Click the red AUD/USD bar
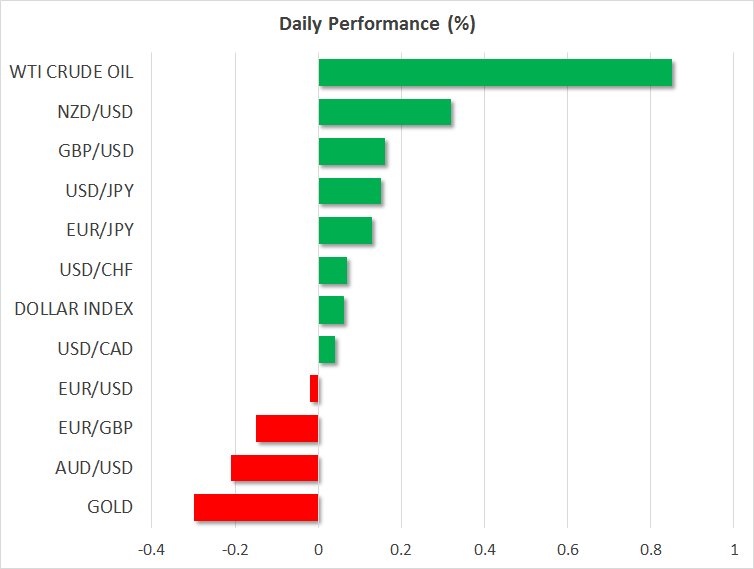 coord(274,468)
